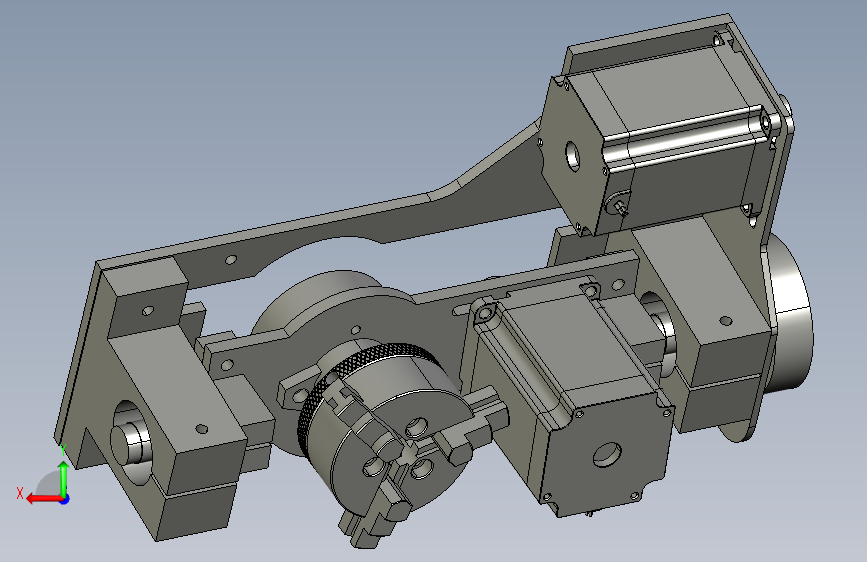867x562 pixels.
Task: Click the red X-axis arrow of the triad
Action: pyautogui.click(x=42, y=499)
